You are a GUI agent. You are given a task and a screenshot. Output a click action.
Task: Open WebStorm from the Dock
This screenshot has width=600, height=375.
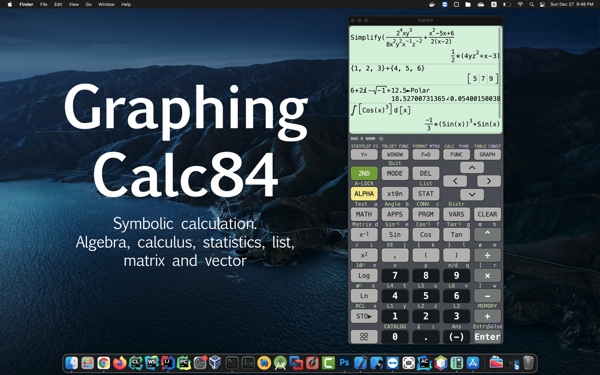(152, 363)
